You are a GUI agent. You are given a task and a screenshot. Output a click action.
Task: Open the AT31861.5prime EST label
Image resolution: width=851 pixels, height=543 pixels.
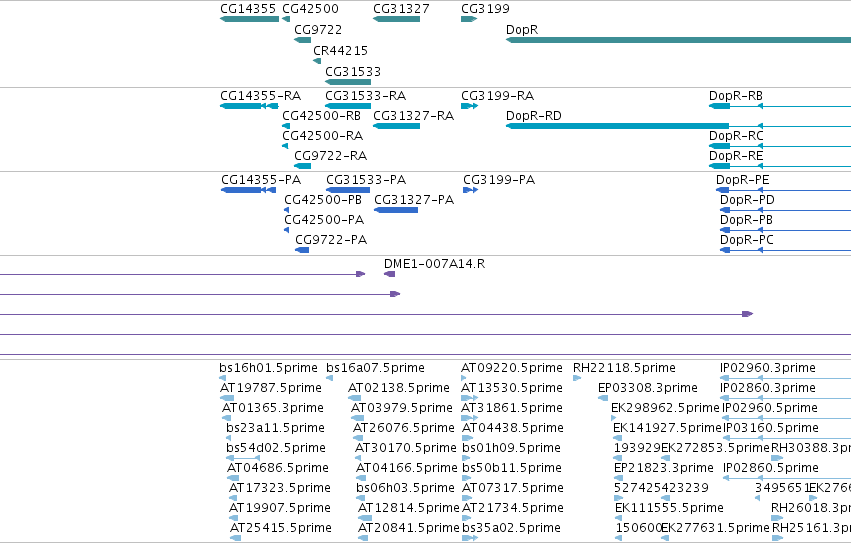coord(512,409)
